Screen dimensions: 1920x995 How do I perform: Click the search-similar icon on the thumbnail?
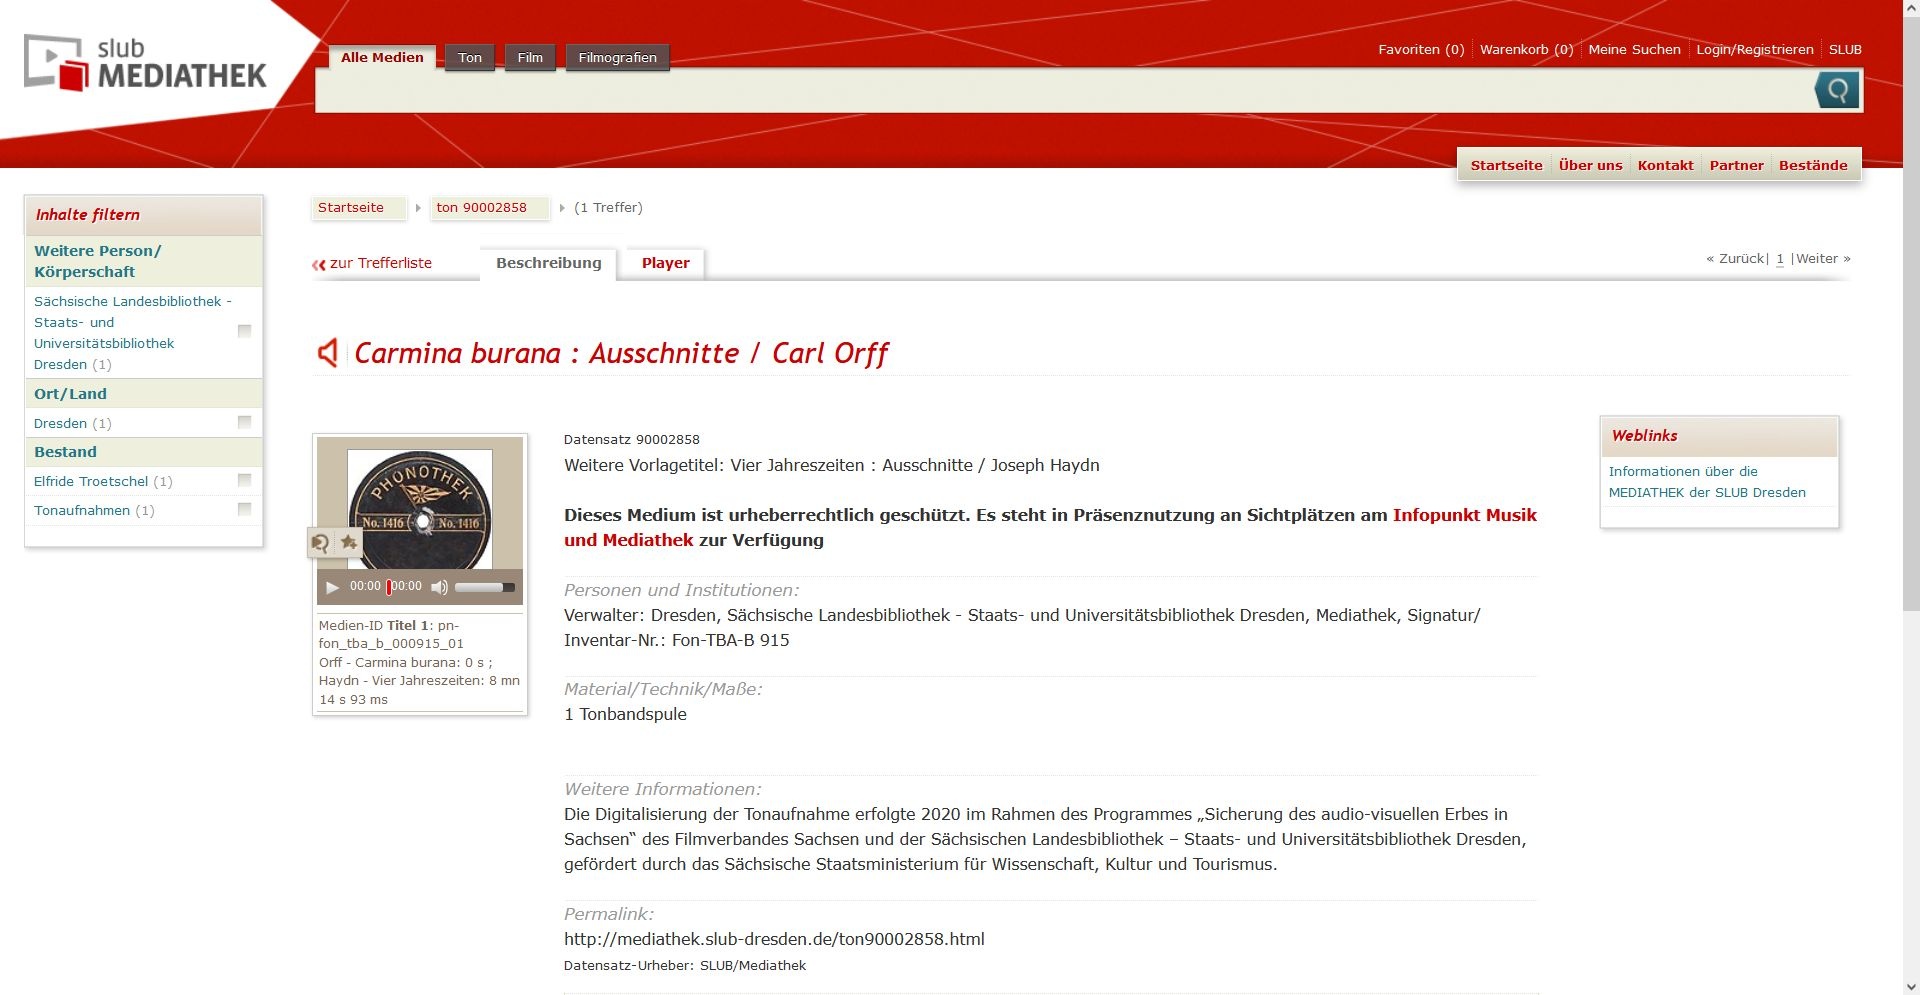pos(320,542)
